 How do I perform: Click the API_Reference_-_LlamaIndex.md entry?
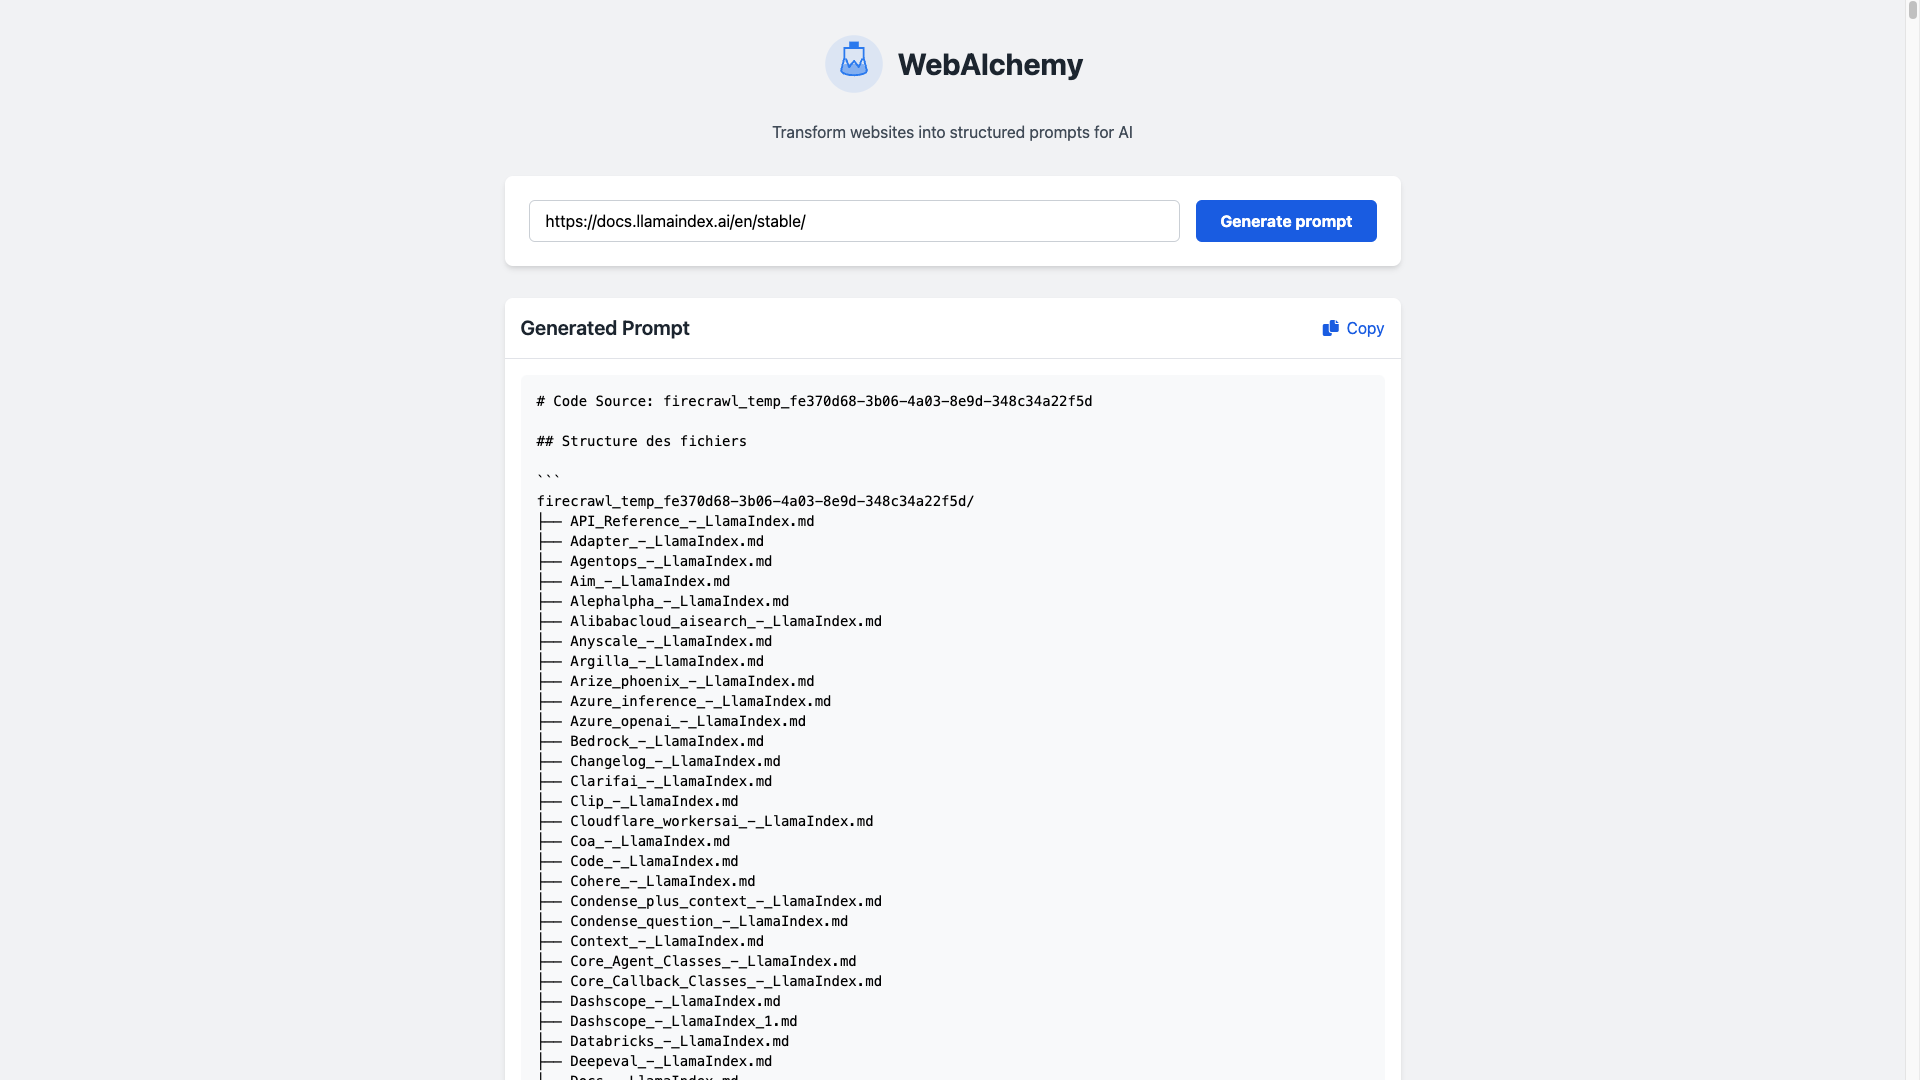click(x=692, y=521)
